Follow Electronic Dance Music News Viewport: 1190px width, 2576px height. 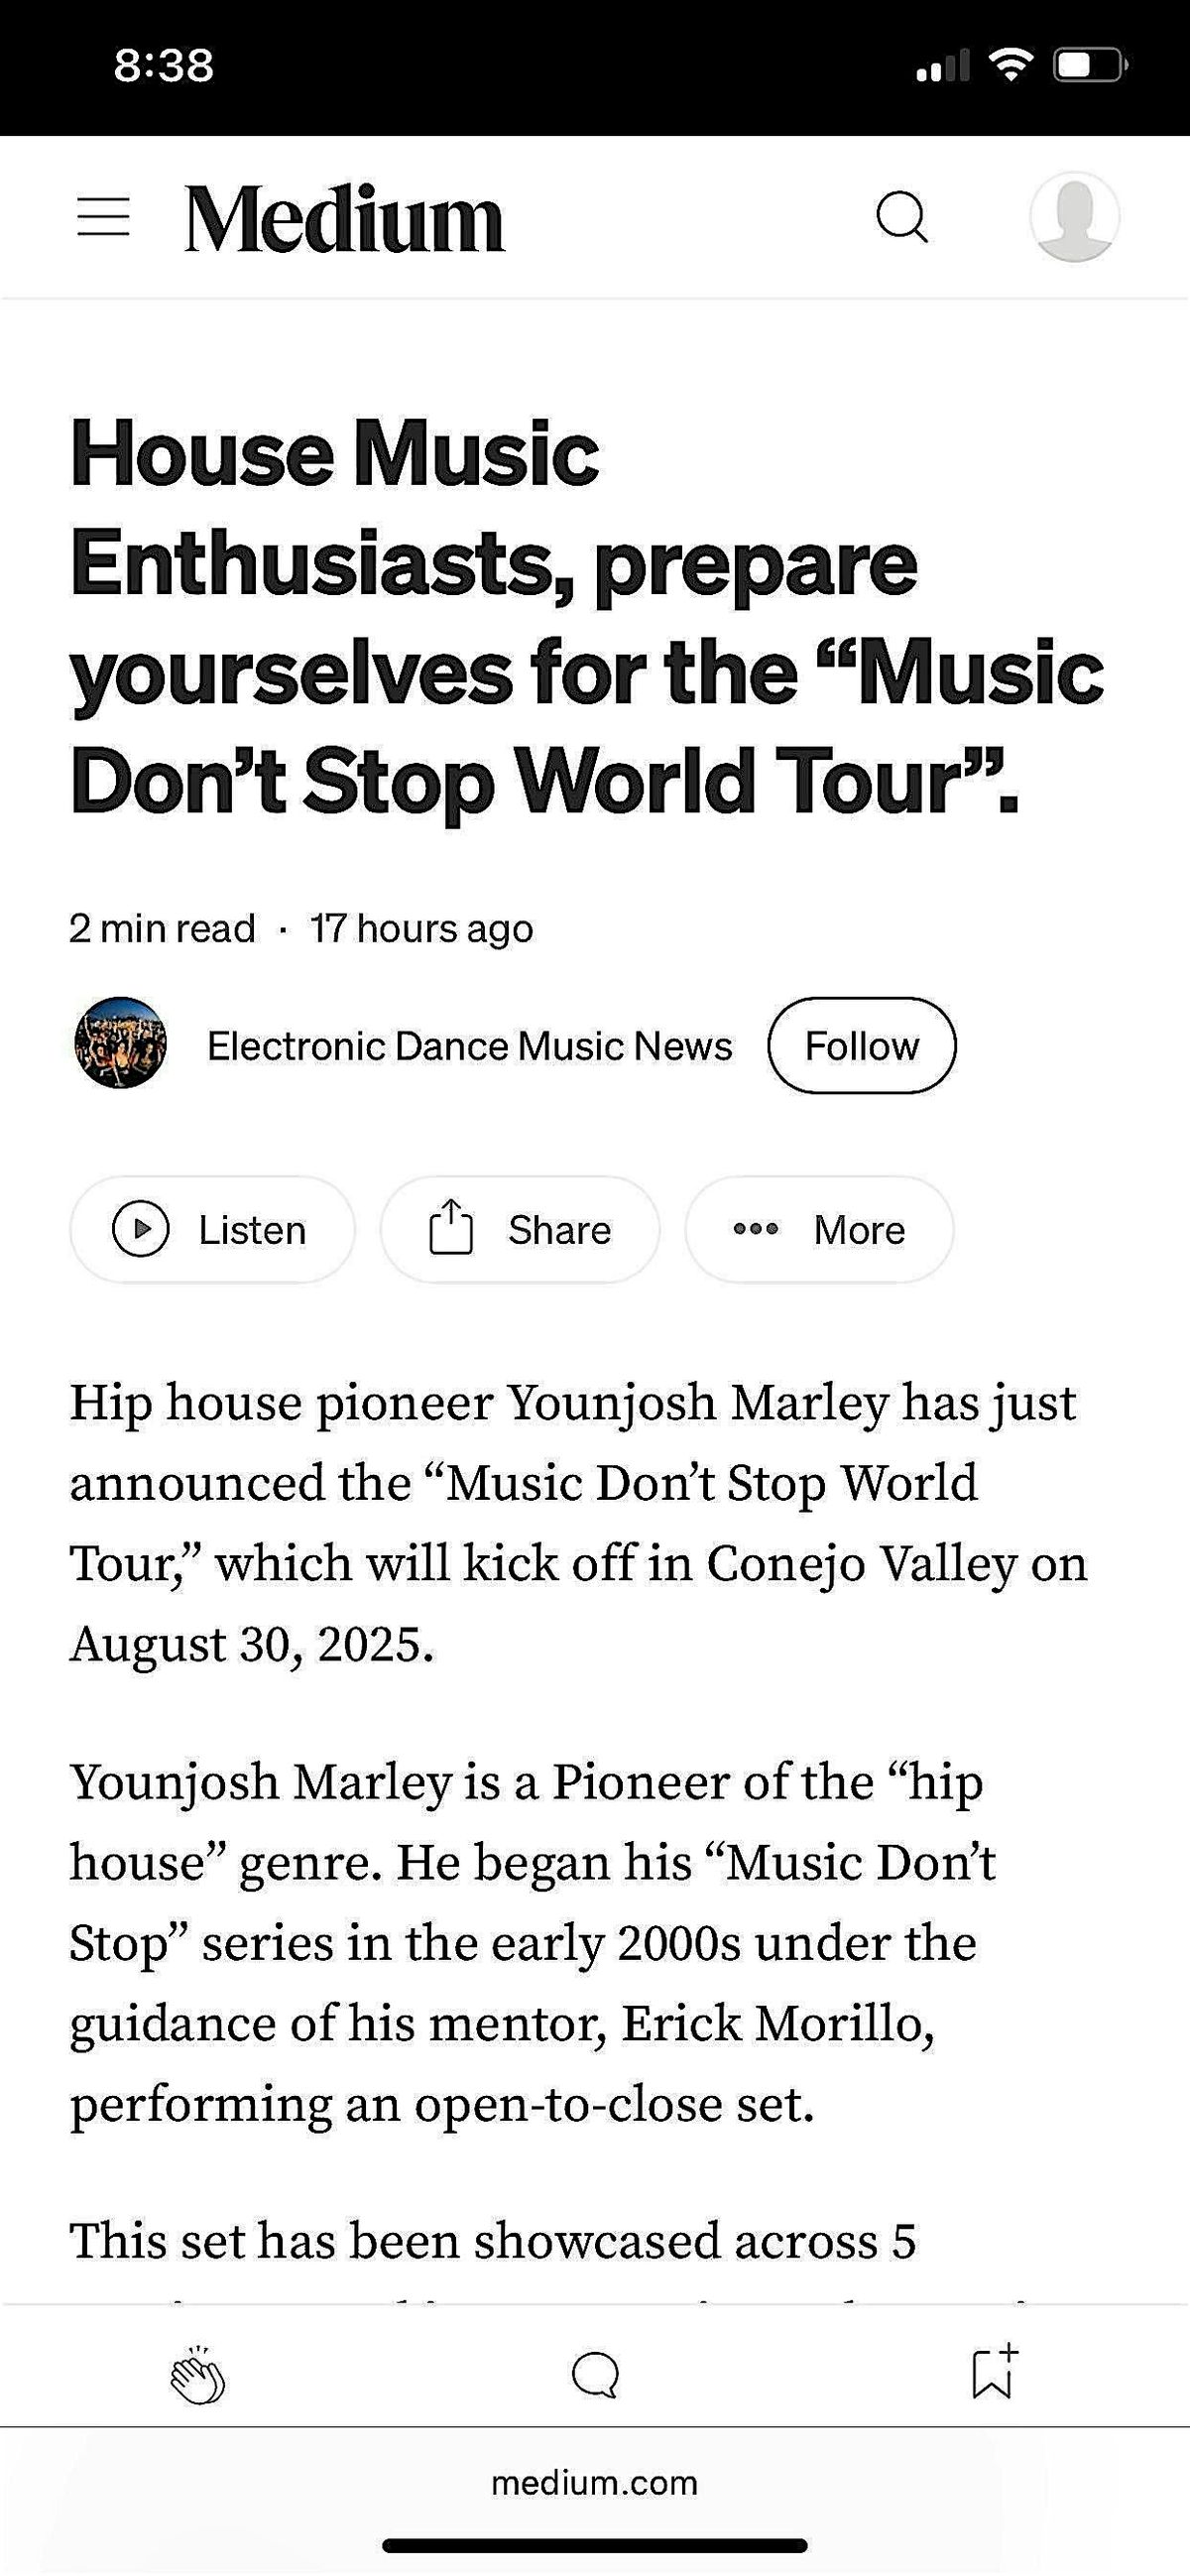point(861,1046)
